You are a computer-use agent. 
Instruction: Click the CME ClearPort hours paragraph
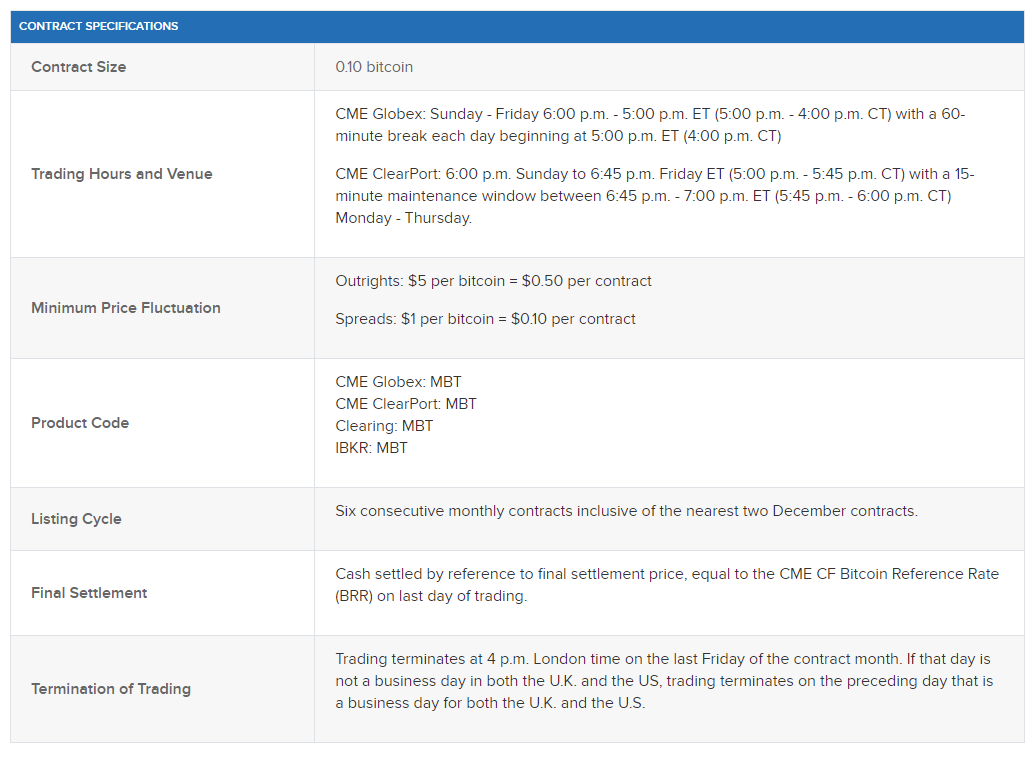[x=655, y=196]
